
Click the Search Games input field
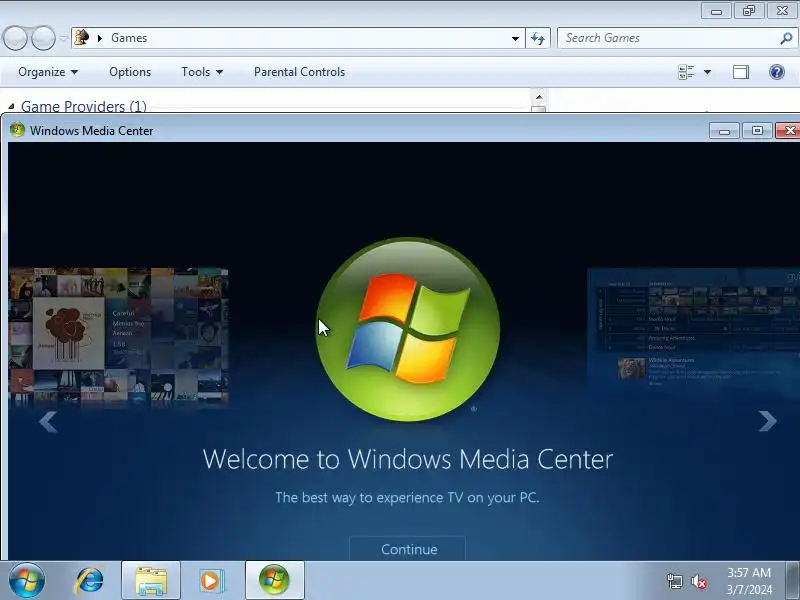pyautogui.click(x=668, y=38)
